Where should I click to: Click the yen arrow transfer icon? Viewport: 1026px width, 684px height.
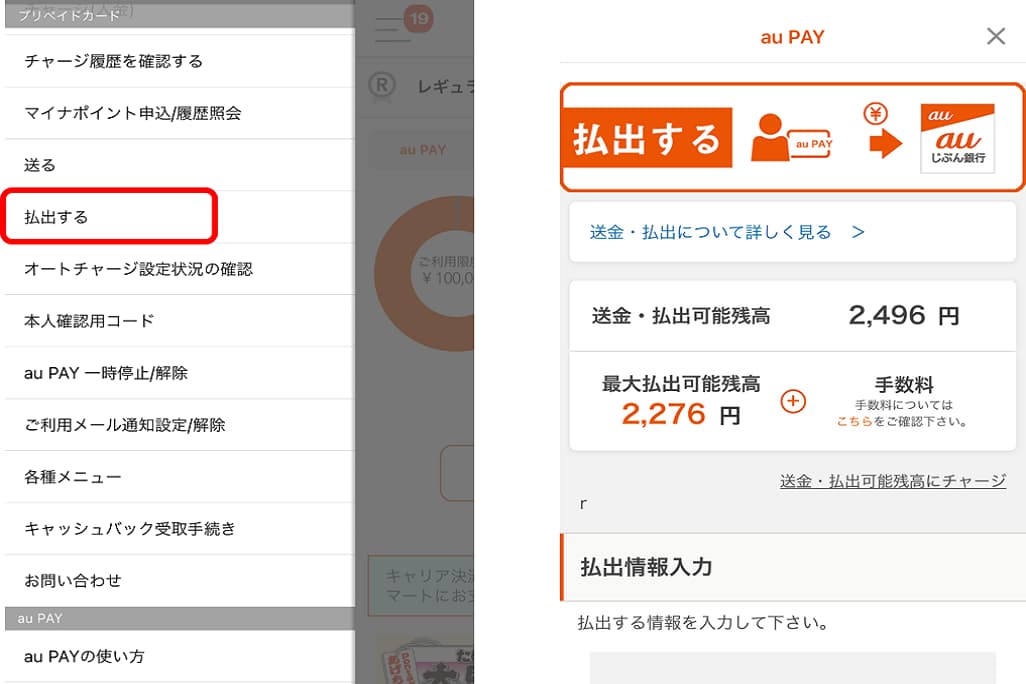[882, 131]
